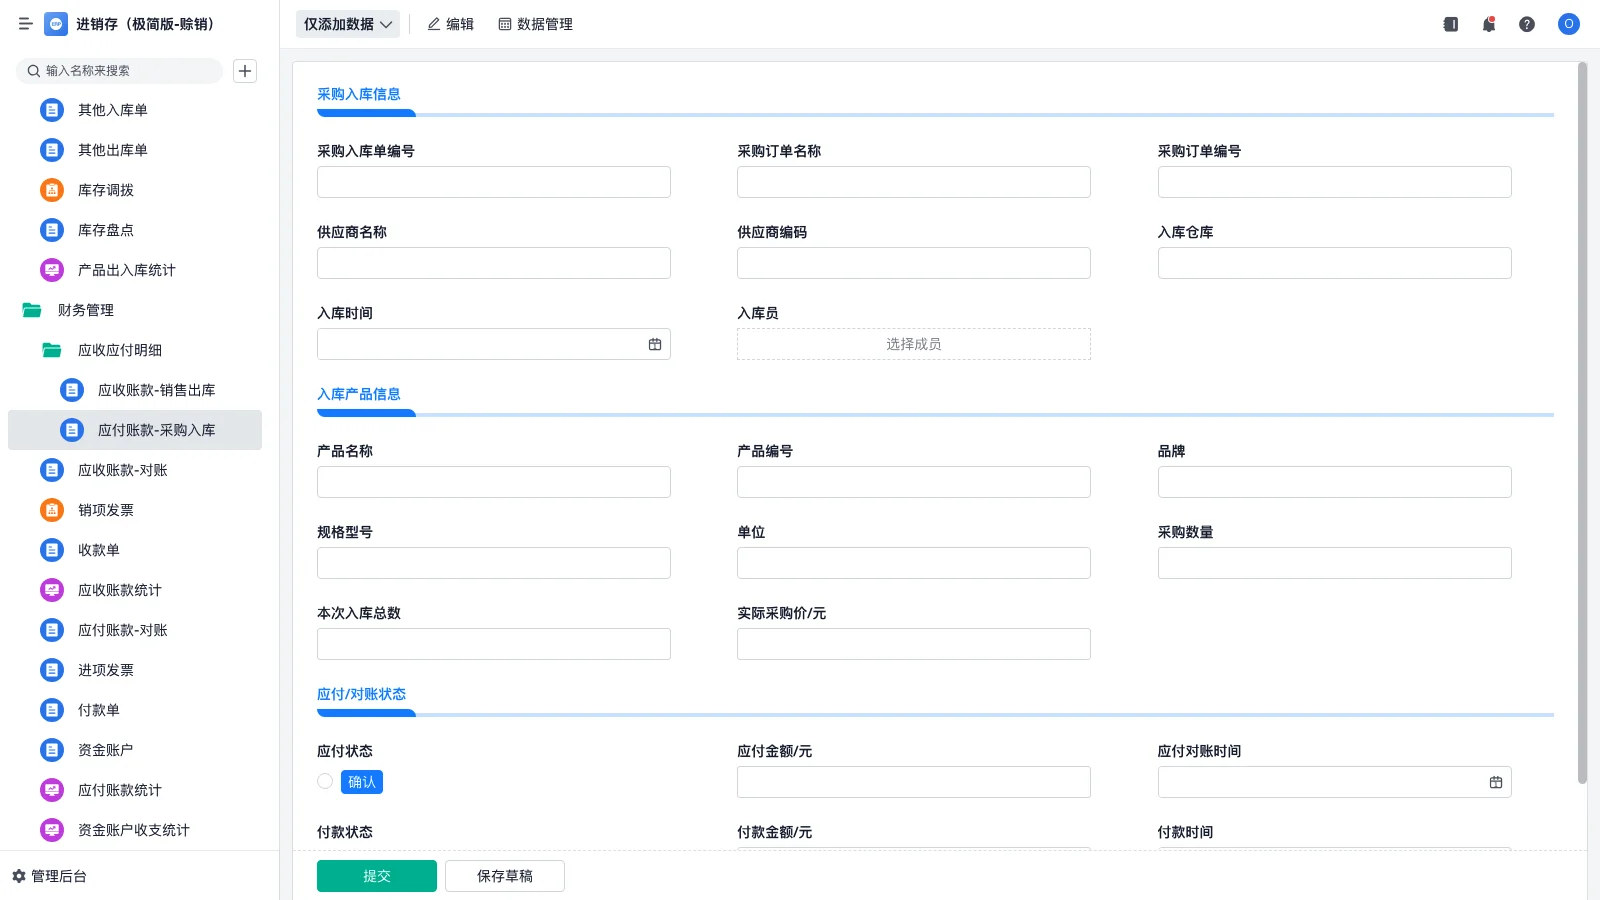1600x900 pixels.
Task: Open 数据管理 from the top toolbar
Action: coord(535,24)
